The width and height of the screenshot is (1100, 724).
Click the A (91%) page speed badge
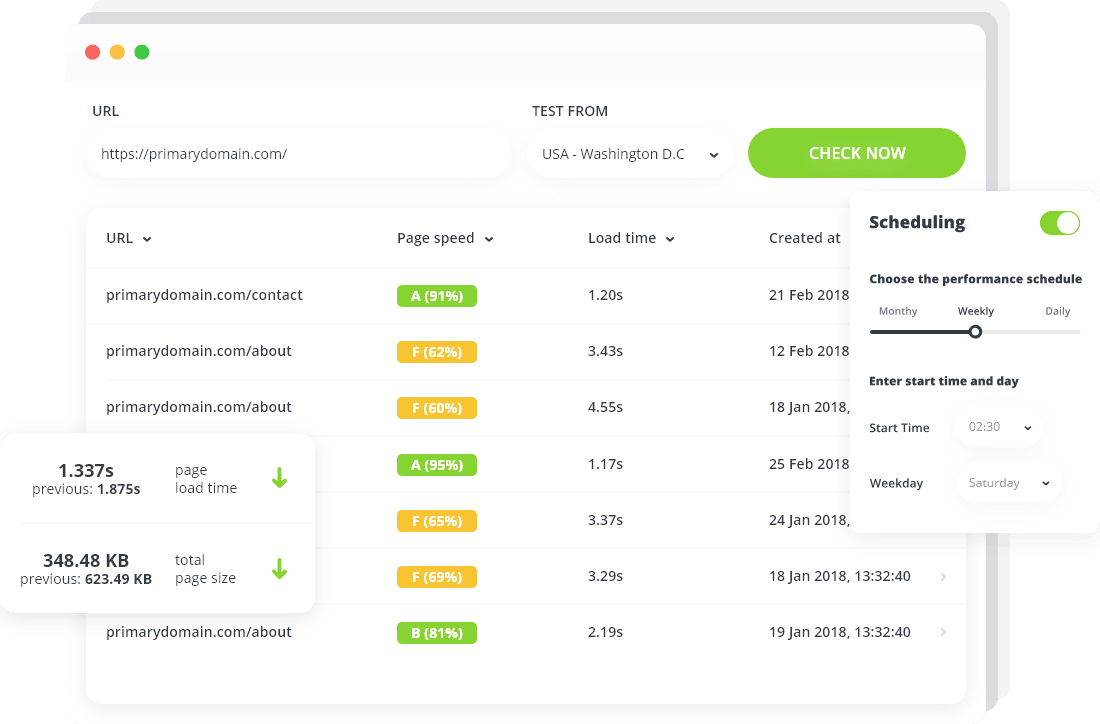click(x=436, y=296)
